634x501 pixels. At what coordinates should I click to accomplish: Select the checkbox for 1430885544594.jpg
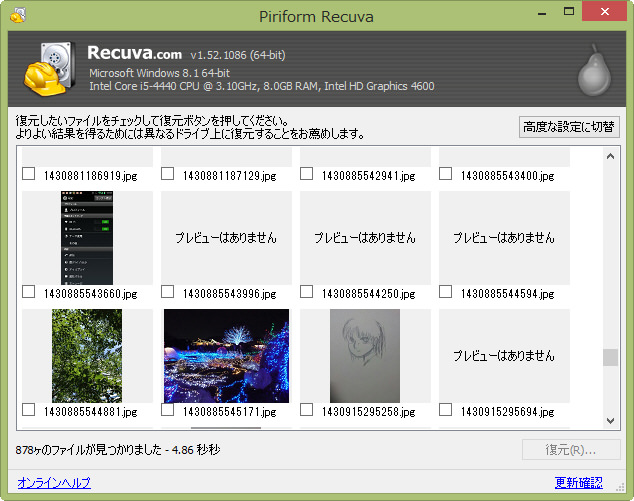click(446, 292)
